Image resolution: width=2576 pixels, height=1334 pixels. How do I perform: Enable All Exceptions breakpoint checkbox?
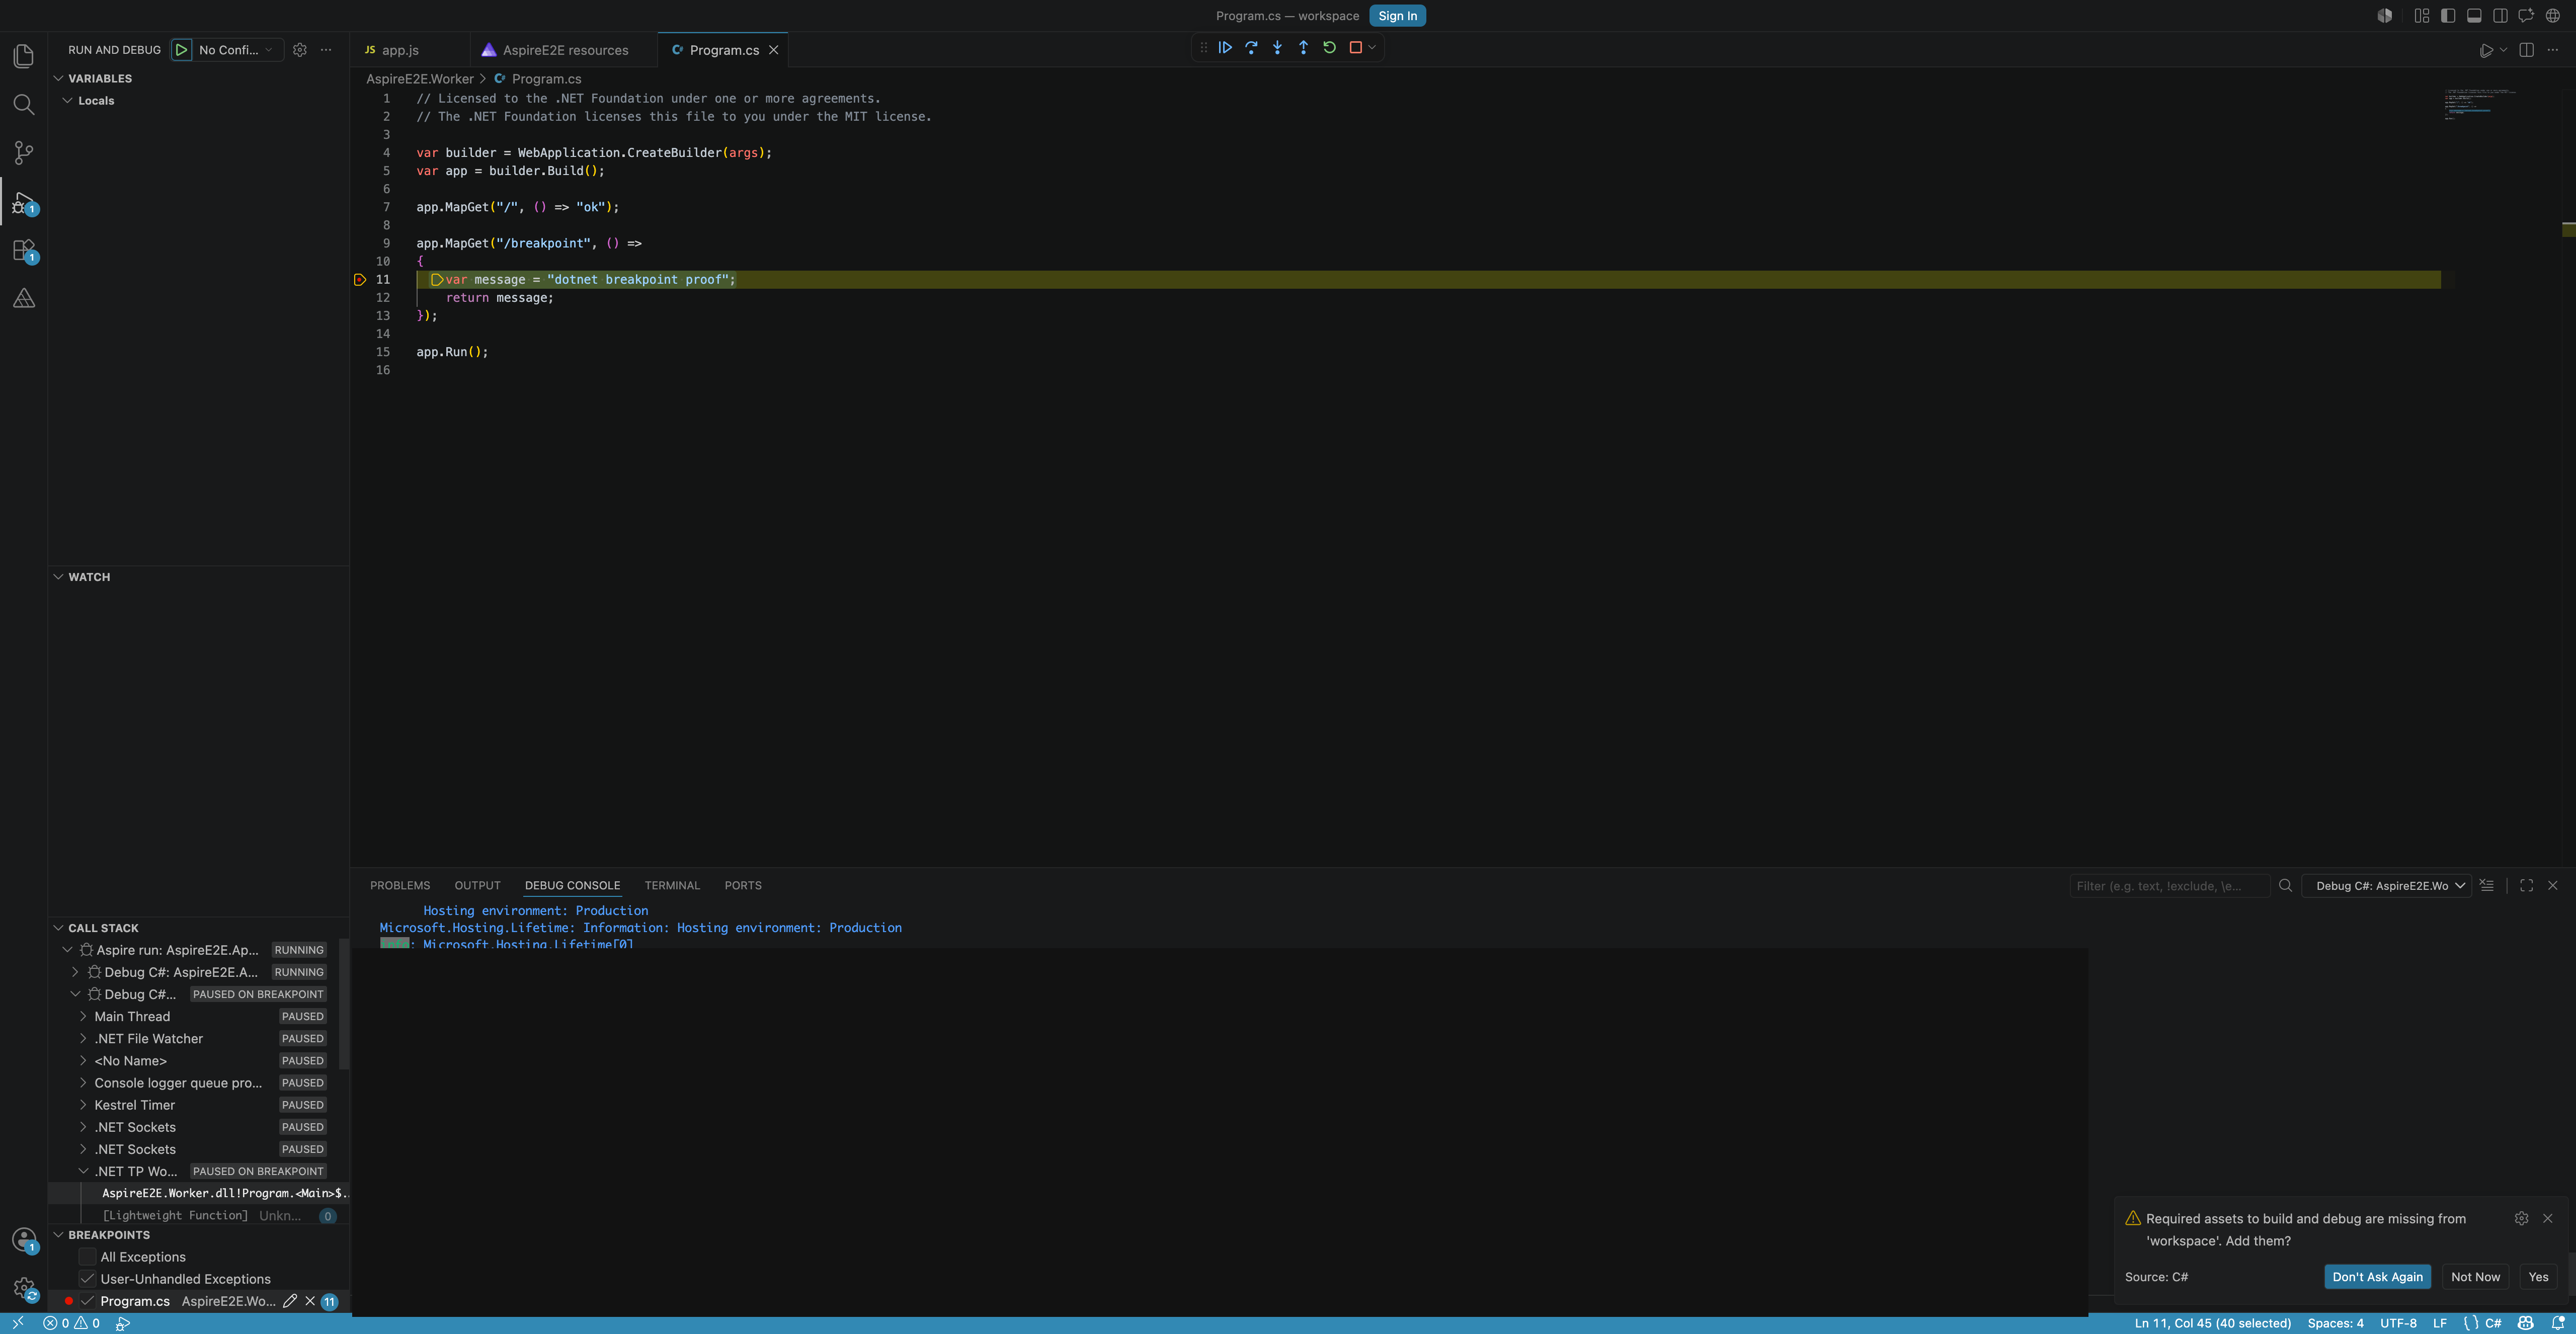click(x=87, y=1257)
